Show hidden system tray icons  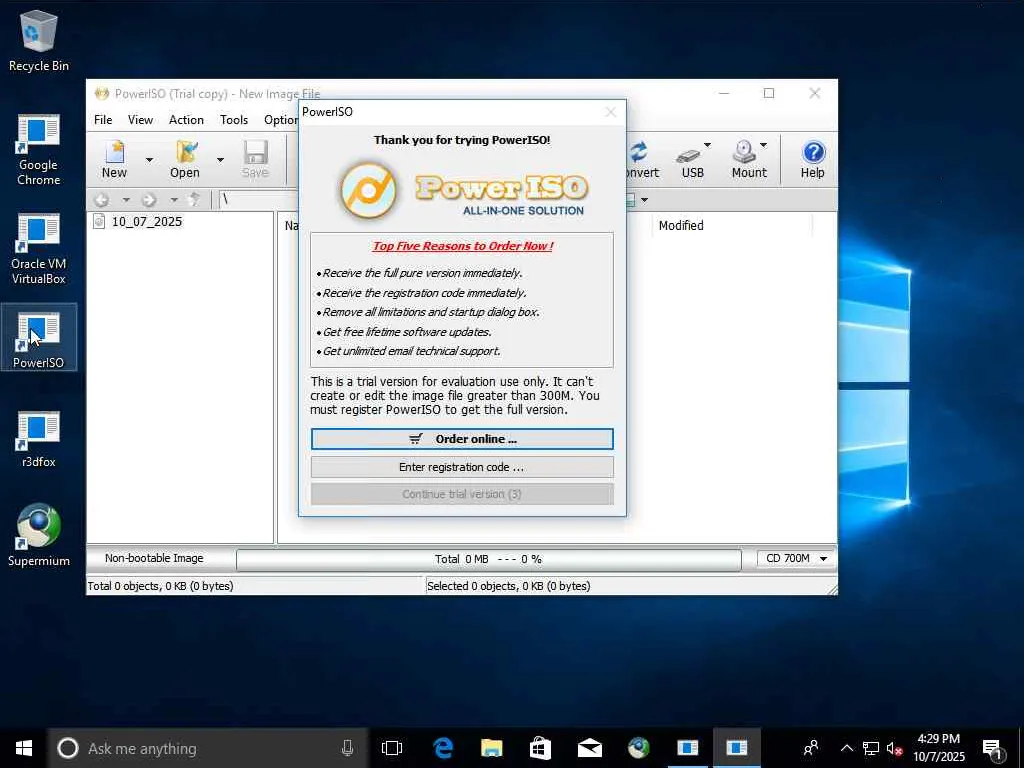(846, 748)
